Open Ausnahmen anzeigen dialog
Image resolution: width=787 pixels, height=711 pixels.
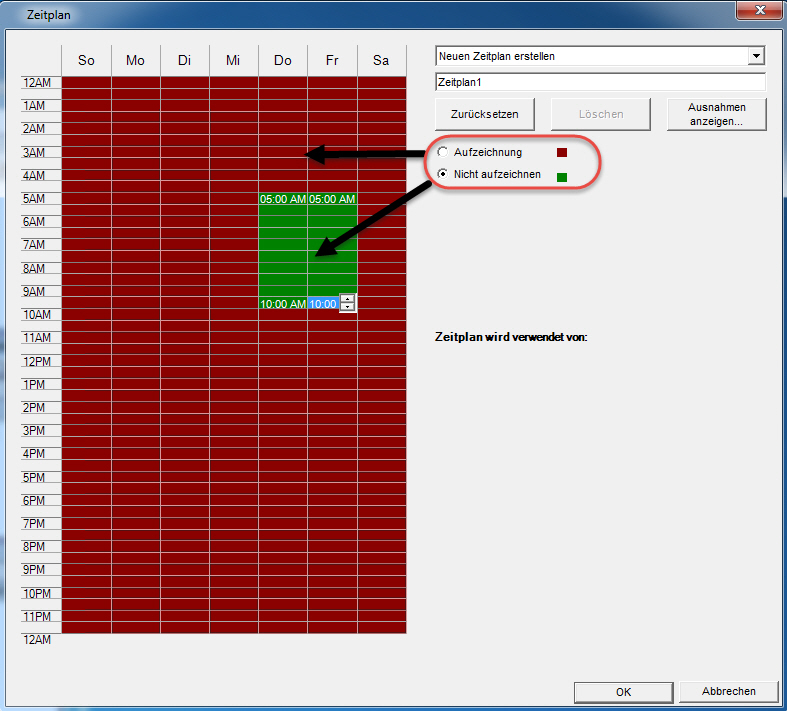tap(716, 114)
